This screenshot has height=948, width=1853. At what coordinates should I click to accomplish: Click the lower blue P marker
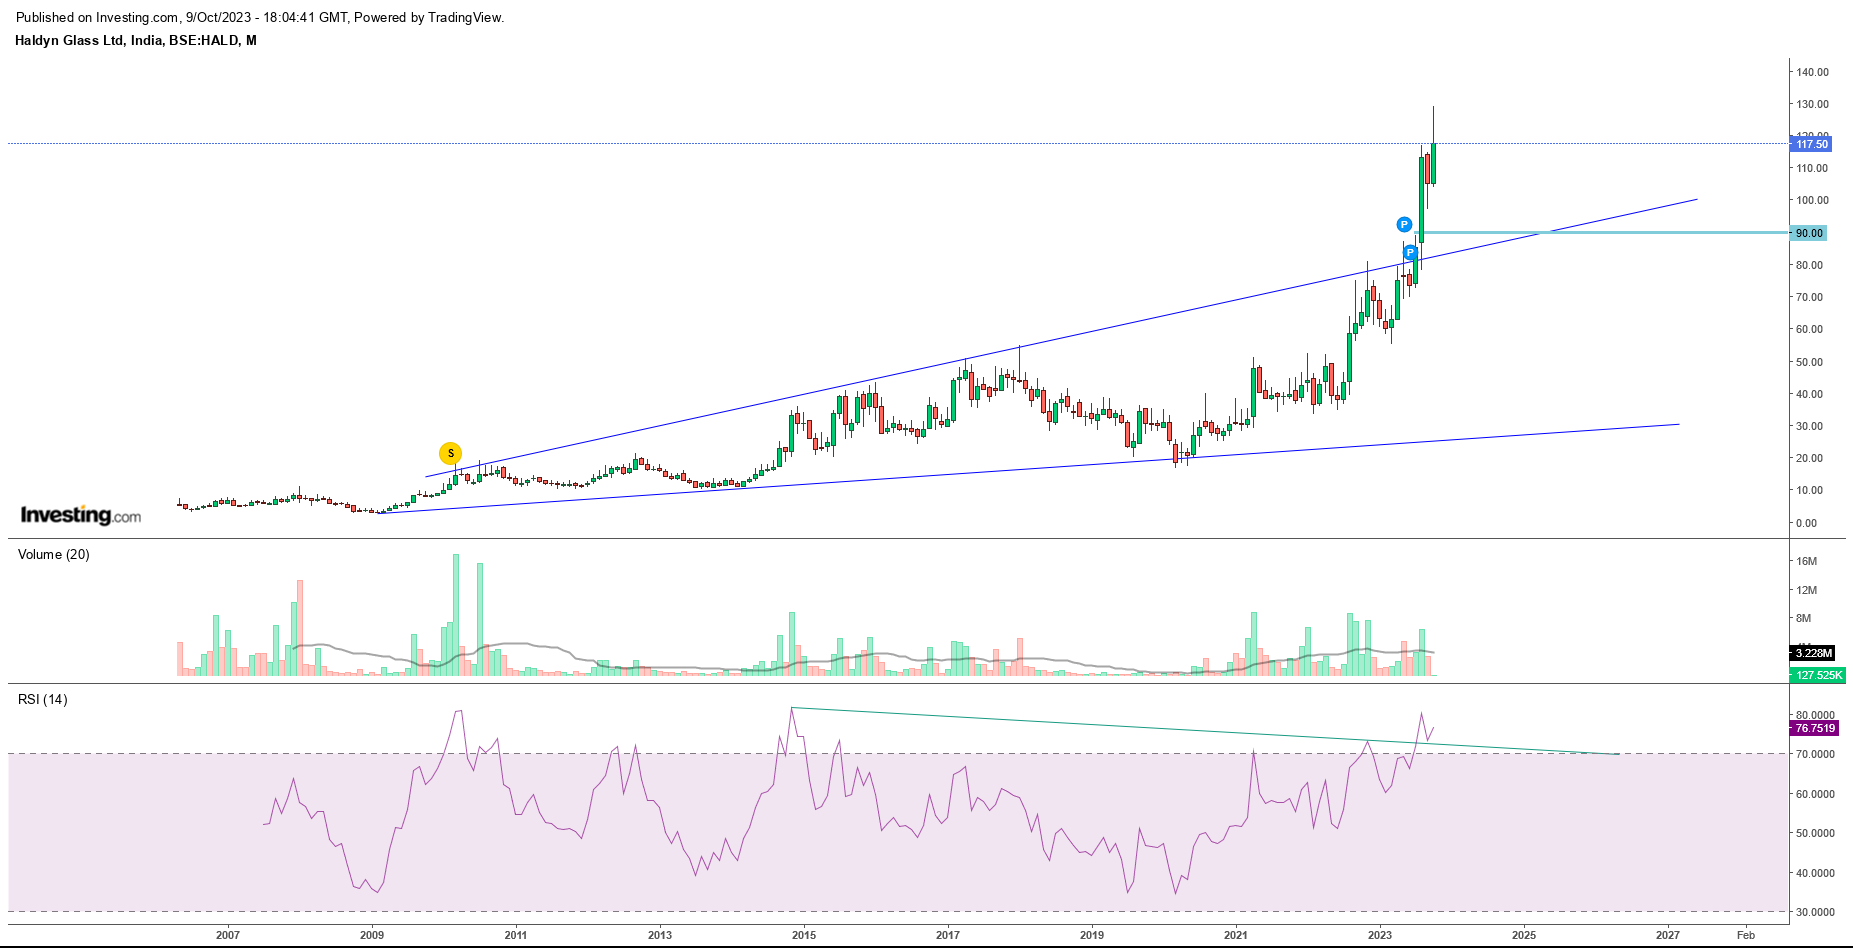(x=1410, y=253)
